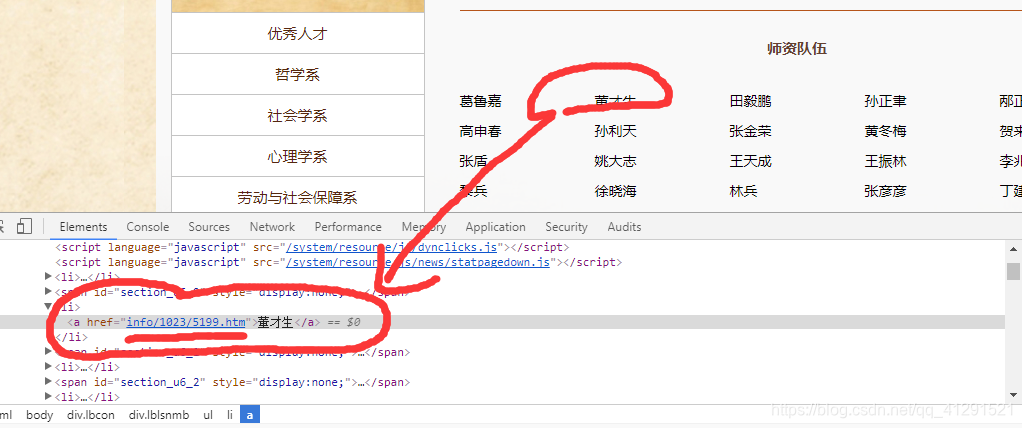This screenshot has width=1022, height=428.
Task: Switch to the Security tab
Action: [566, 227]
